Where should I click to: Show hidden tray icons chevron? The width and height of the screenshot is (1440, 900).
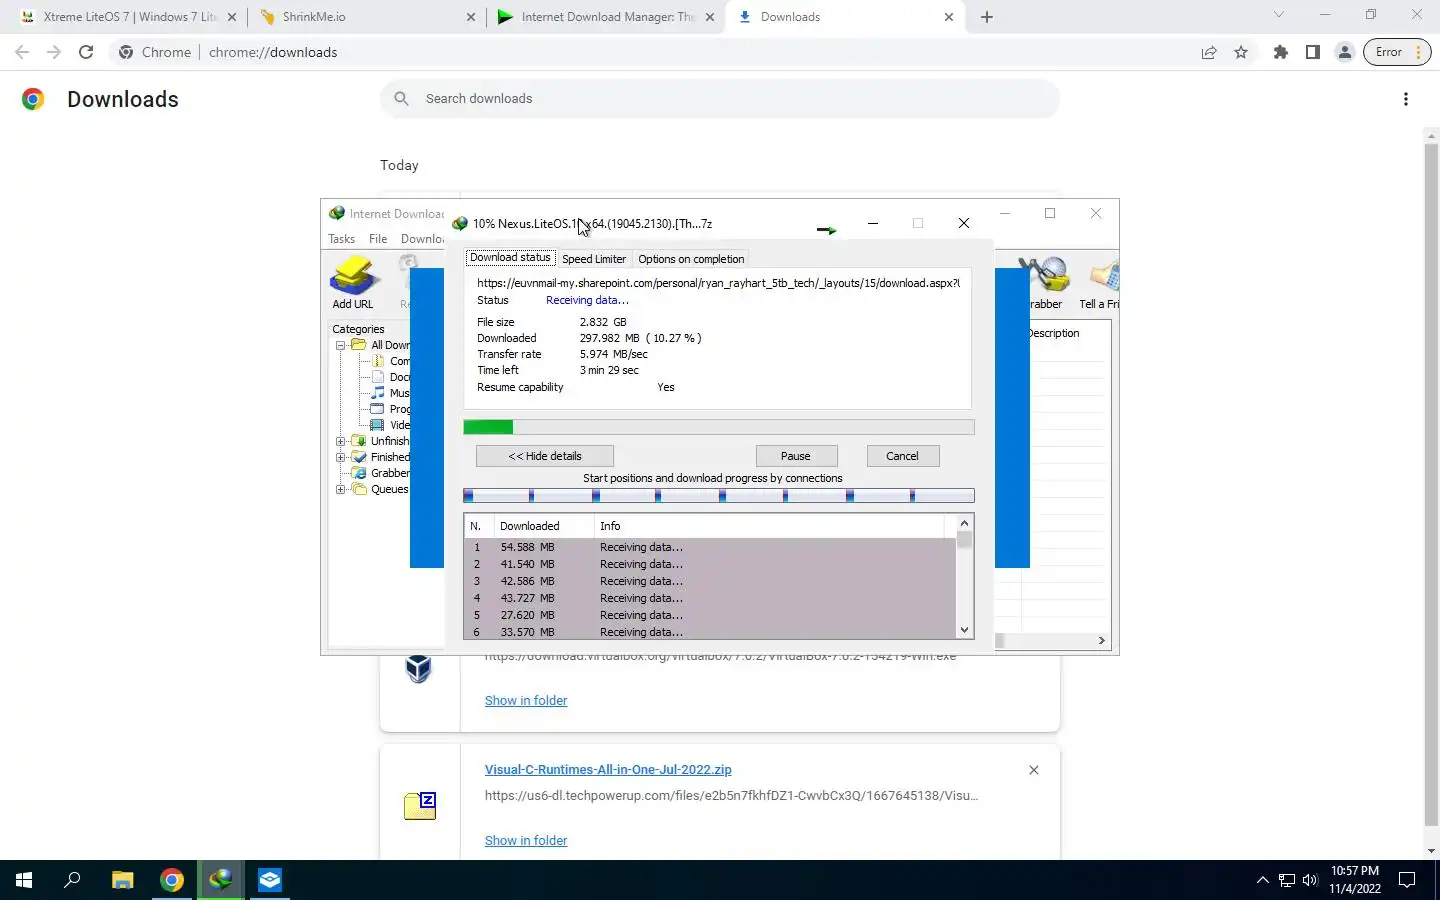1262,880
